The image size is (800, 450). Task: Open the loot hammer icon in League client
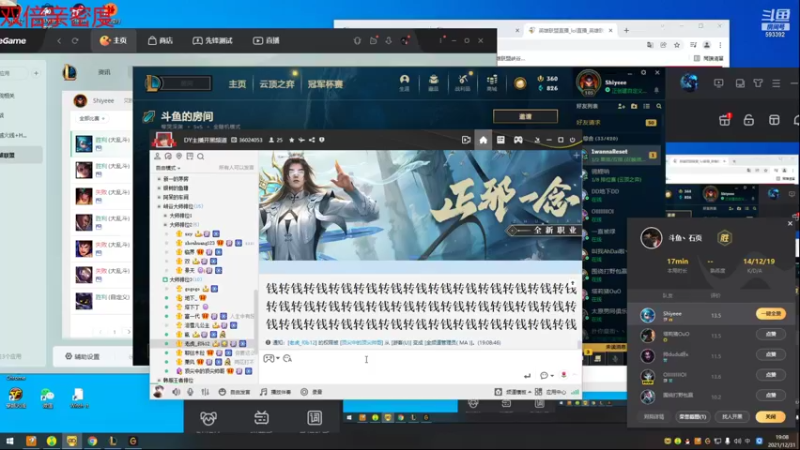tap(462, 82)
